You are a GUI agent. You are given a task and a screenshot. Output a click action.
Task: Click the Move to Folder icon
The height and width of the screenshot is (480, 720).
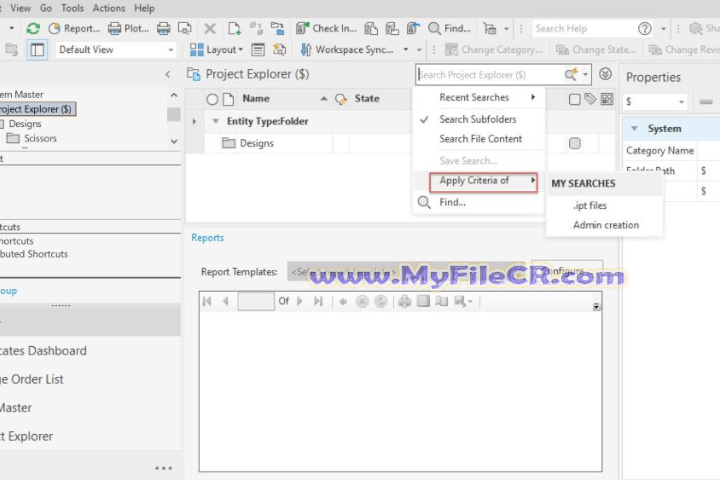tap(277, 28)
